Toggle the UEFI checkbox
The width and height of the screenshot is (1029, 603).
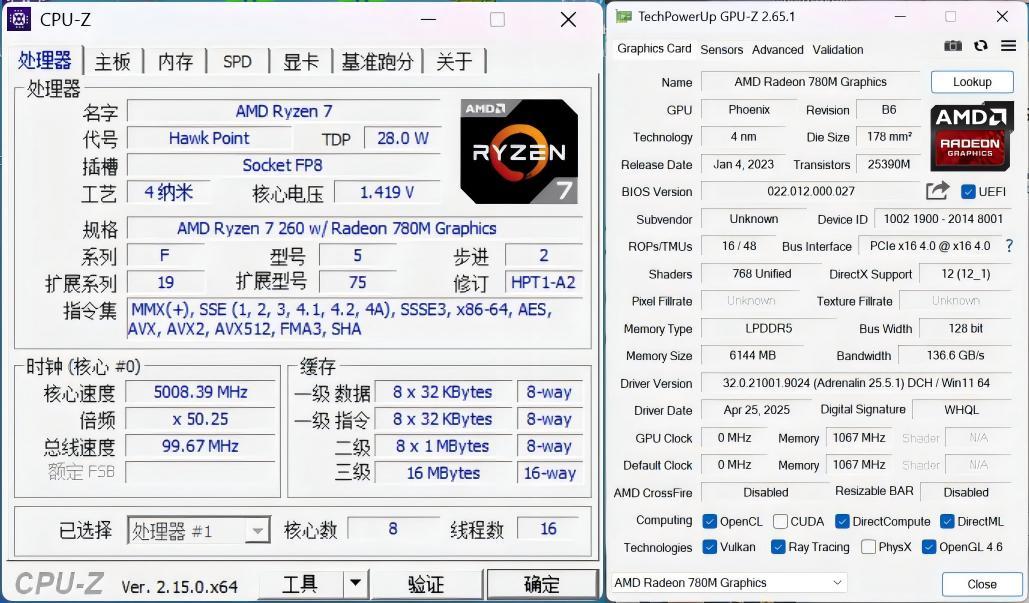click(968, 192)
